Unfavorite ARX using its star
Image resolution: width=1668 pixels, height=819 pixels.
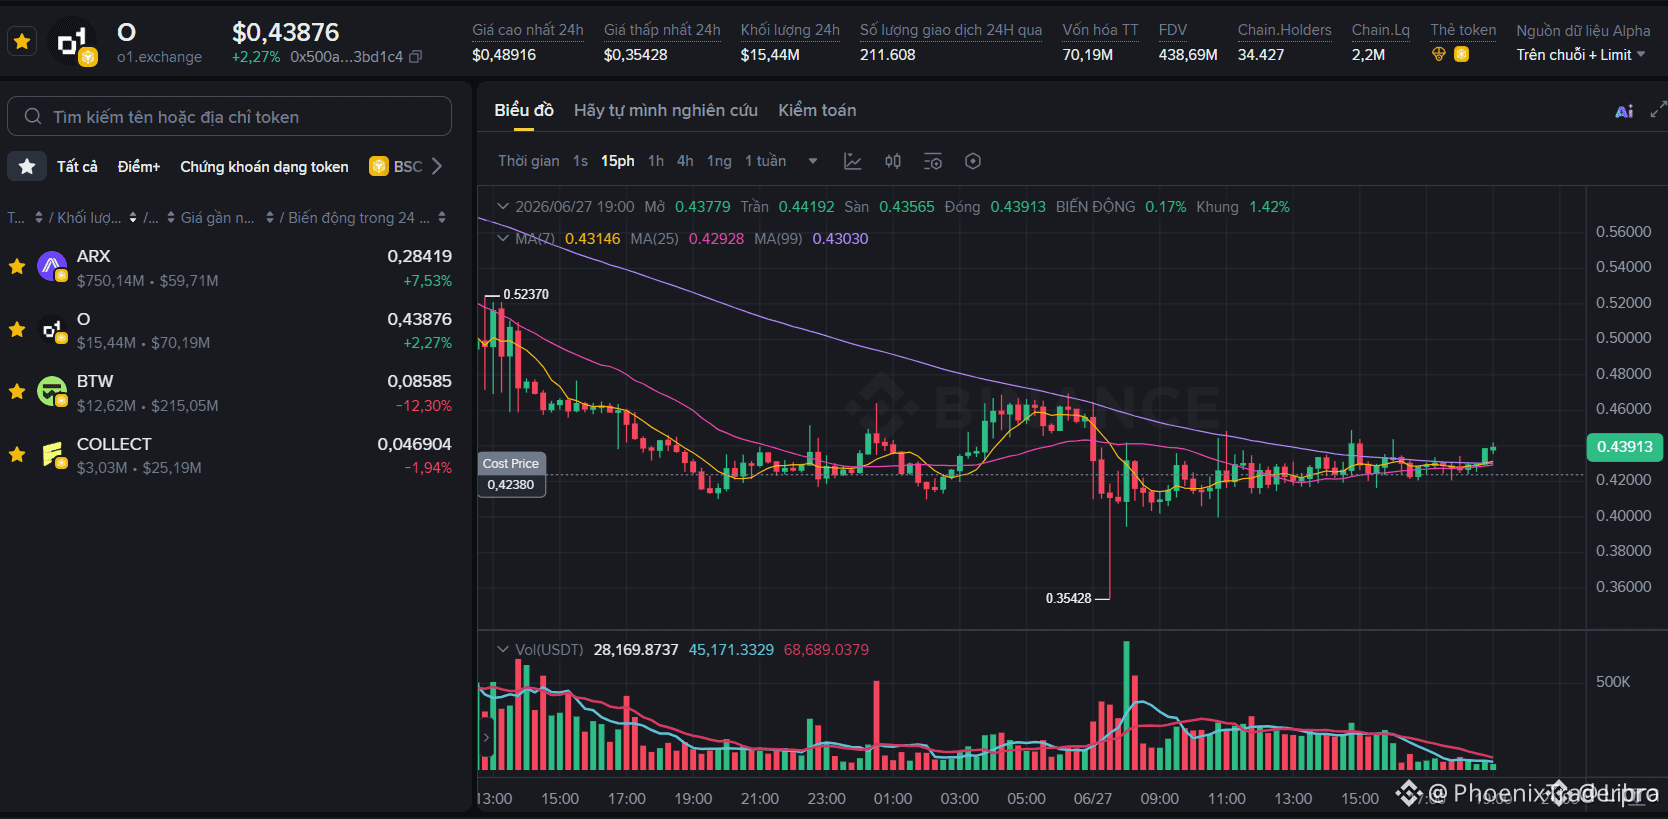[17, 267]
